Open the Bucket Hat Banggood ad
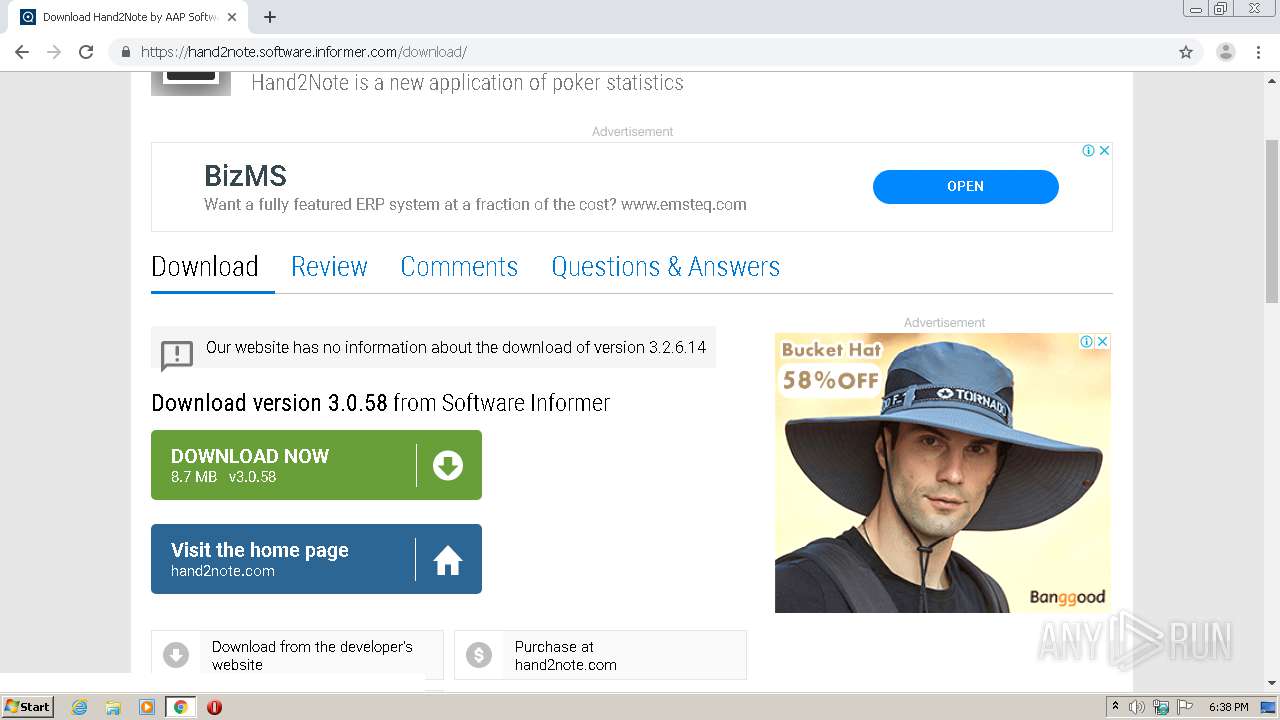Viewport: 1280px width, 720px height. point(943,473)
